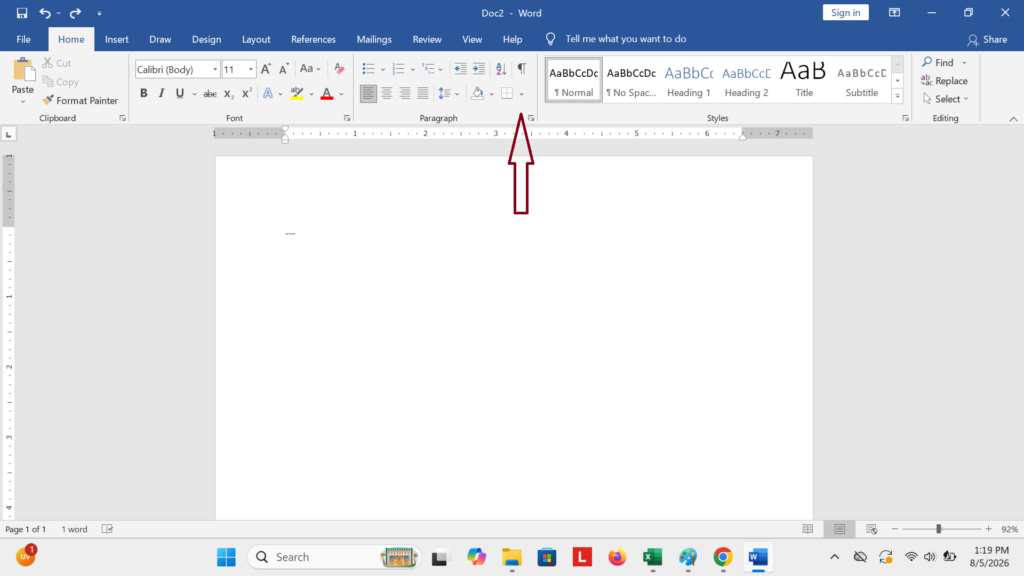Toggle Bold formatting
This screenshot has width=1024, height=576.
point(144,93)
